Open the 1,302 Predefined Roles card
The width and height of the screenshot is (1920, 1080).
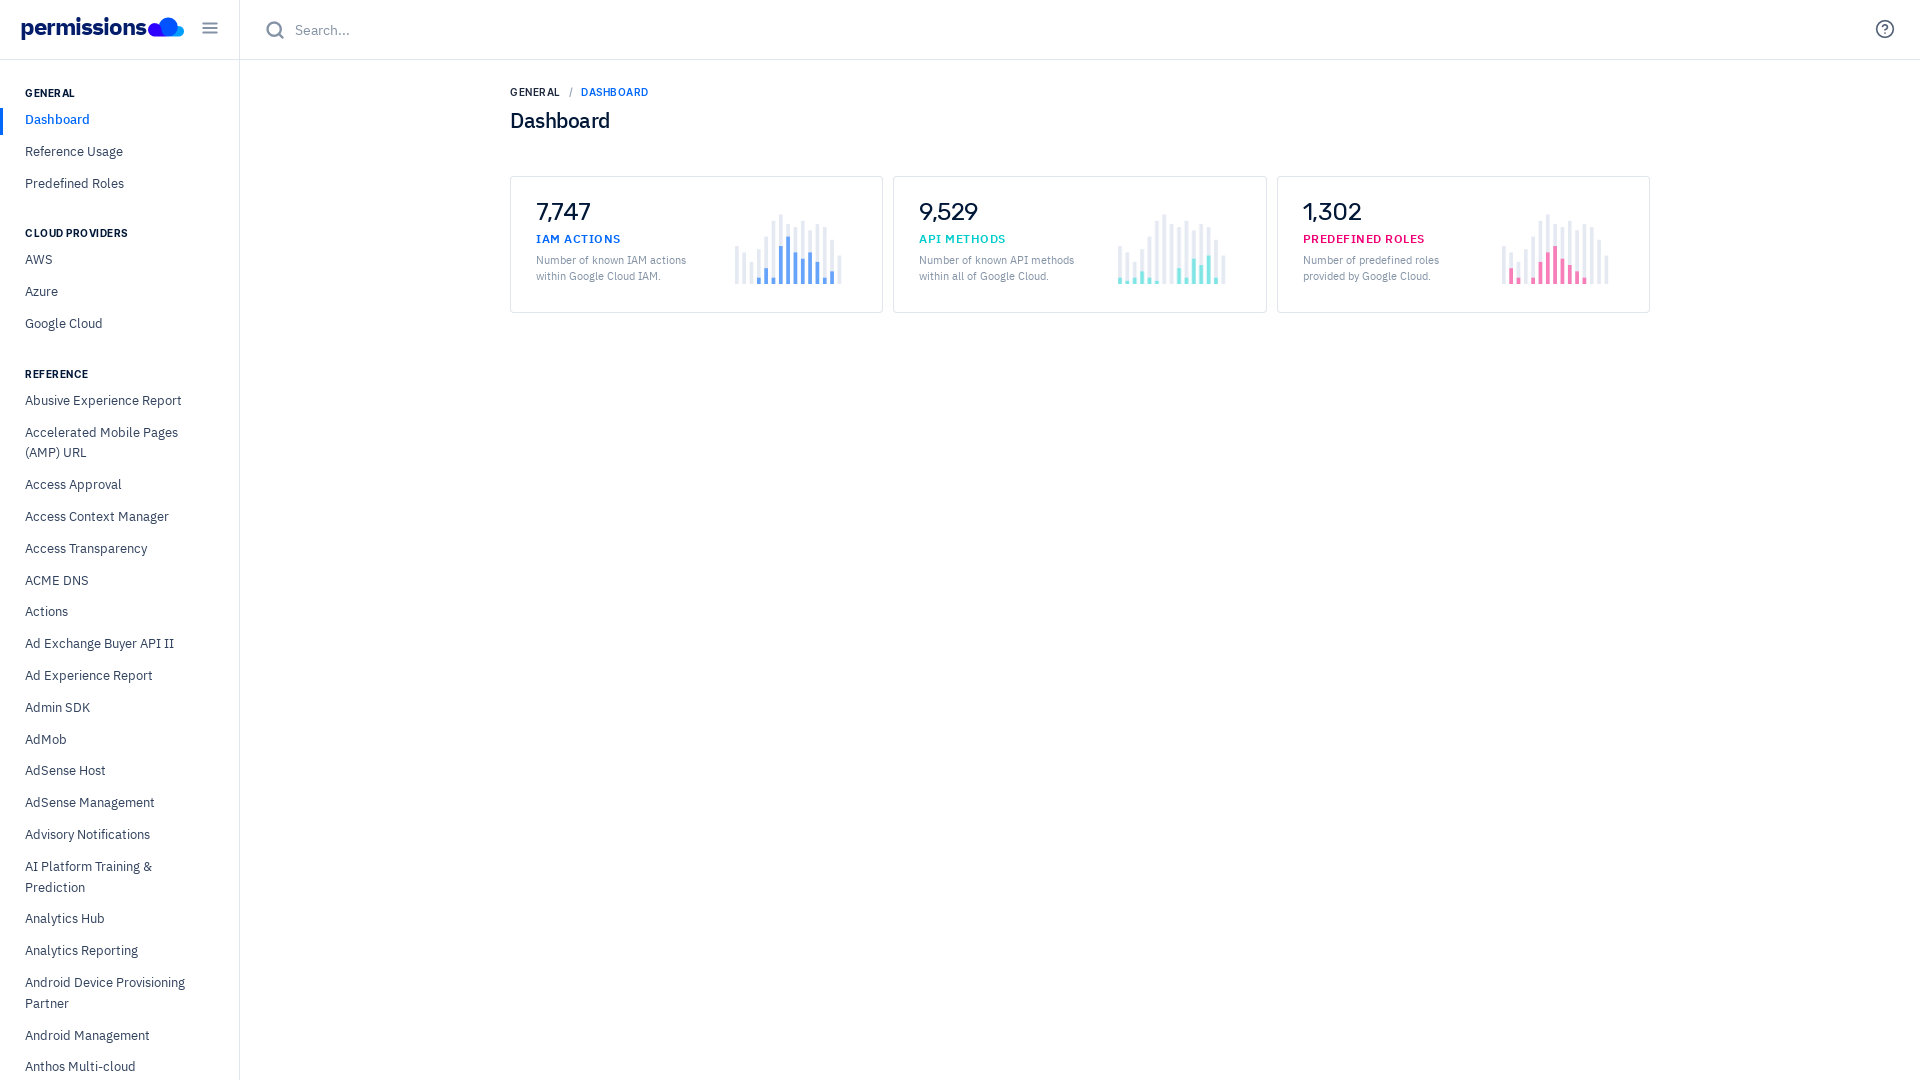(1463, 245)
